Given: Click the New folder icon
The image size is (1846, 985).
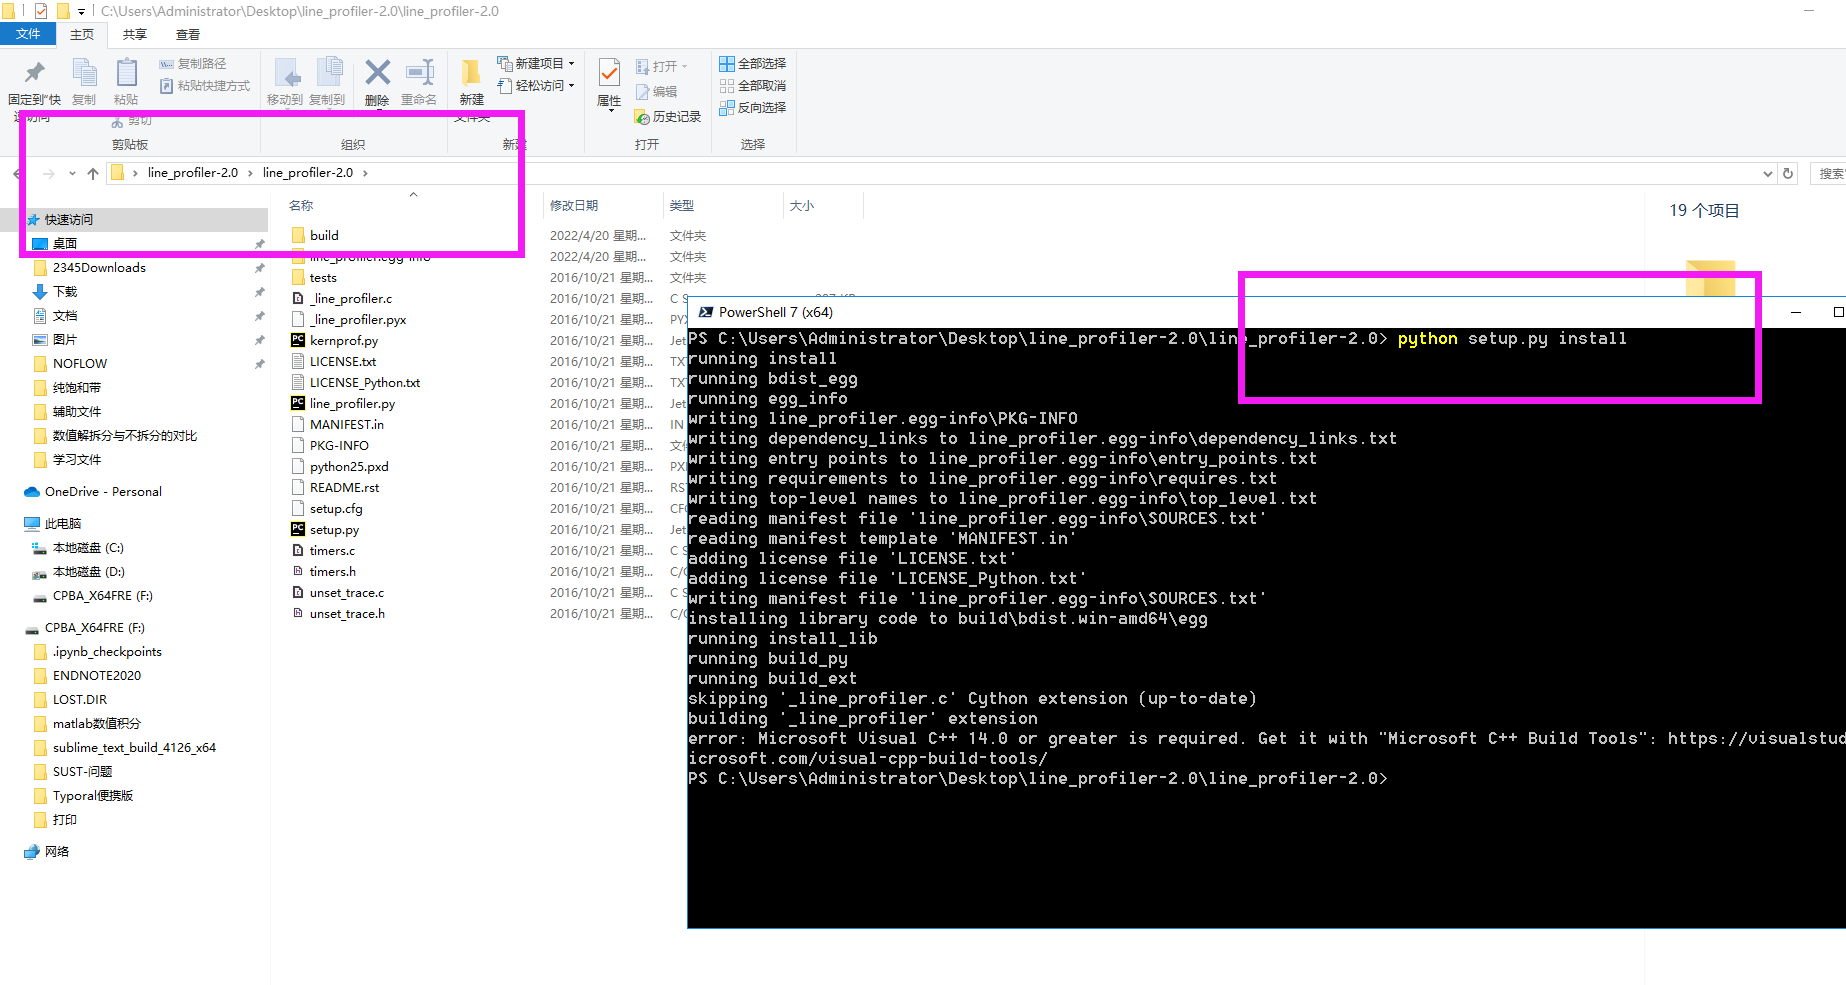Looking at the screenshot, I should coord(471,72).
